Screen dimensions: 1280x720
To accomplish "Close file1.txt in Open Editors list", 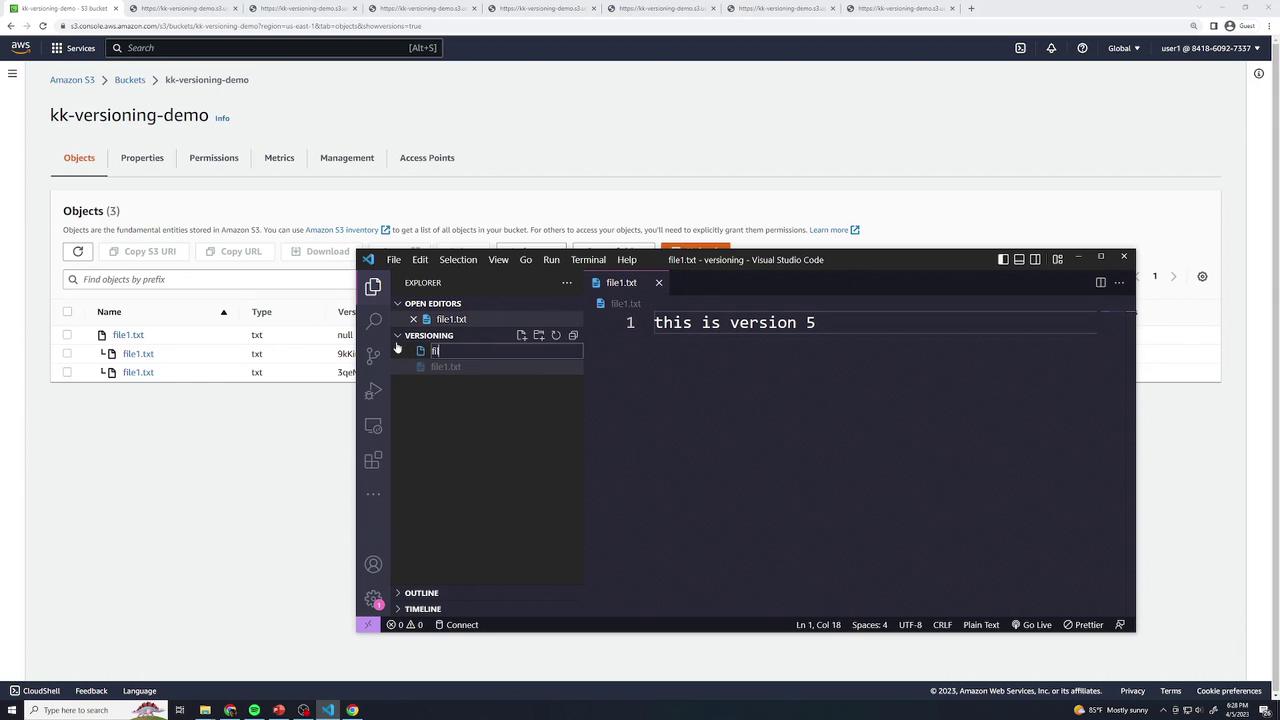I will pyautogui.click(x=414, y=319).
